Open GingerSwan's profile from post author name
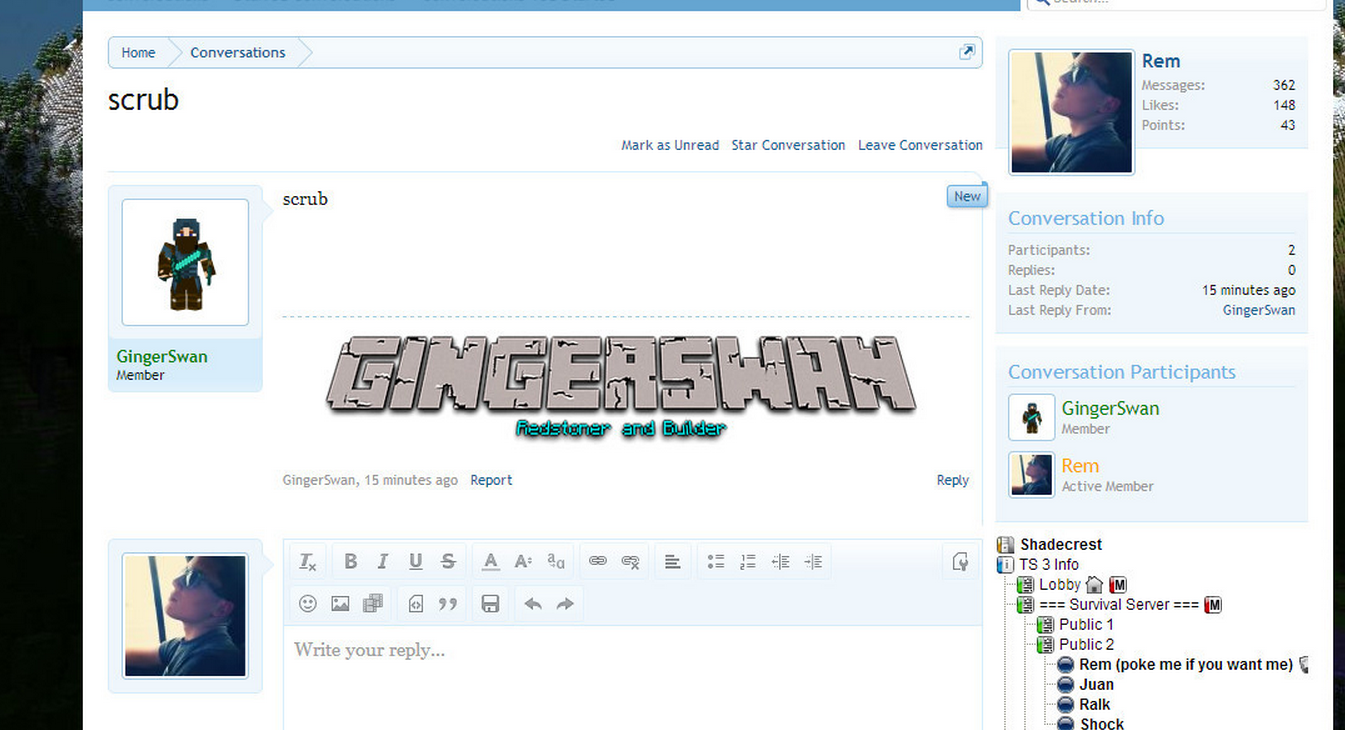 tap(162, 356)
